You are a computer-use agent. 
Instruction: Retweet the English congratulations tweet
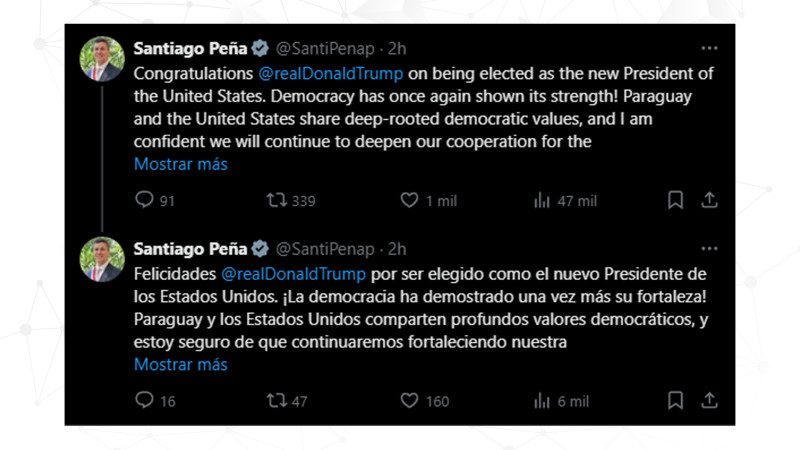click(x=277, y=200)
